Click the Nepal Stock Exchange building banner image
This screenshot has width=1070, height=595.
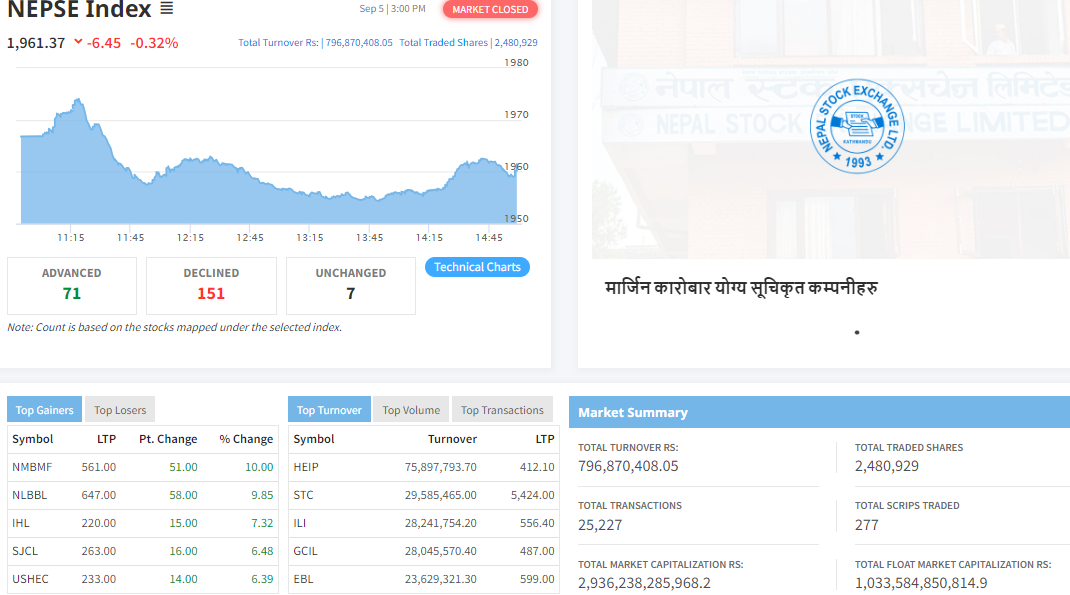(x=830, y=129)
